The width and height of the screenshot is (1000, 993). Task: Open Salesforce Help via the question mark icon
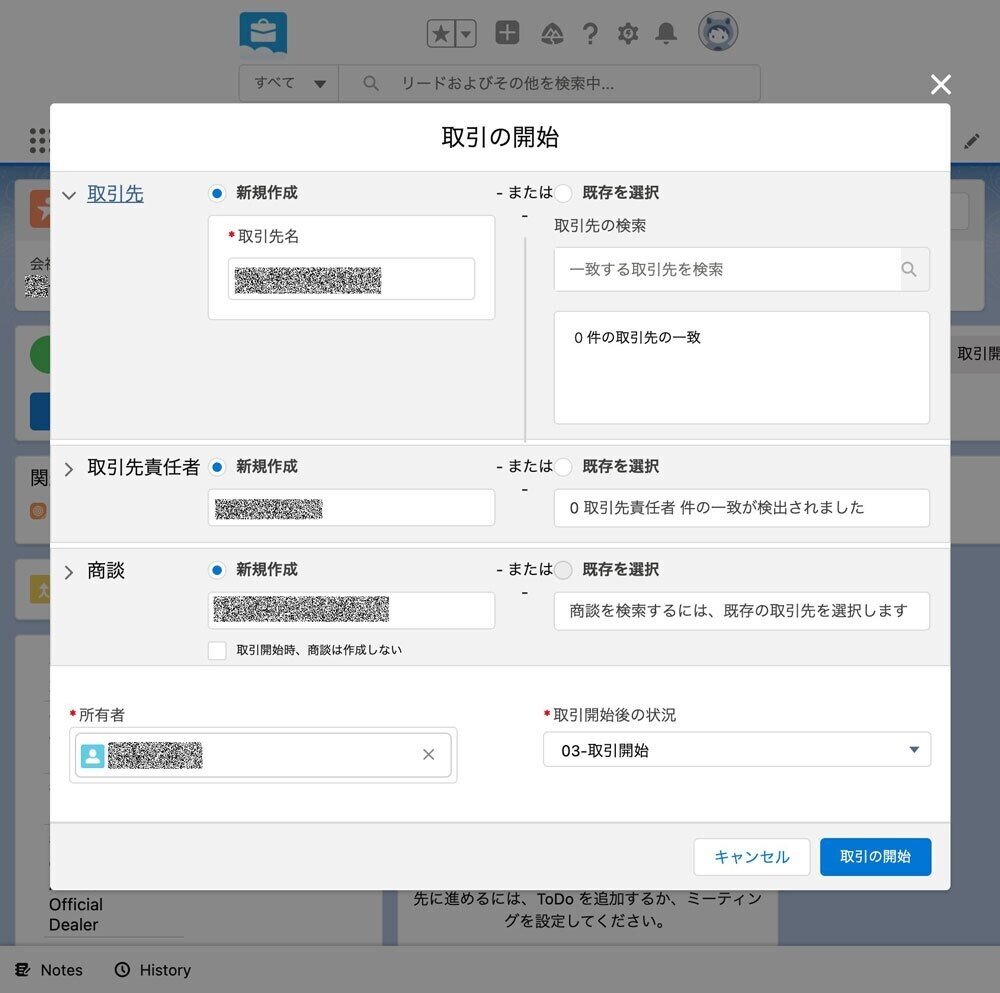[590, 32]
